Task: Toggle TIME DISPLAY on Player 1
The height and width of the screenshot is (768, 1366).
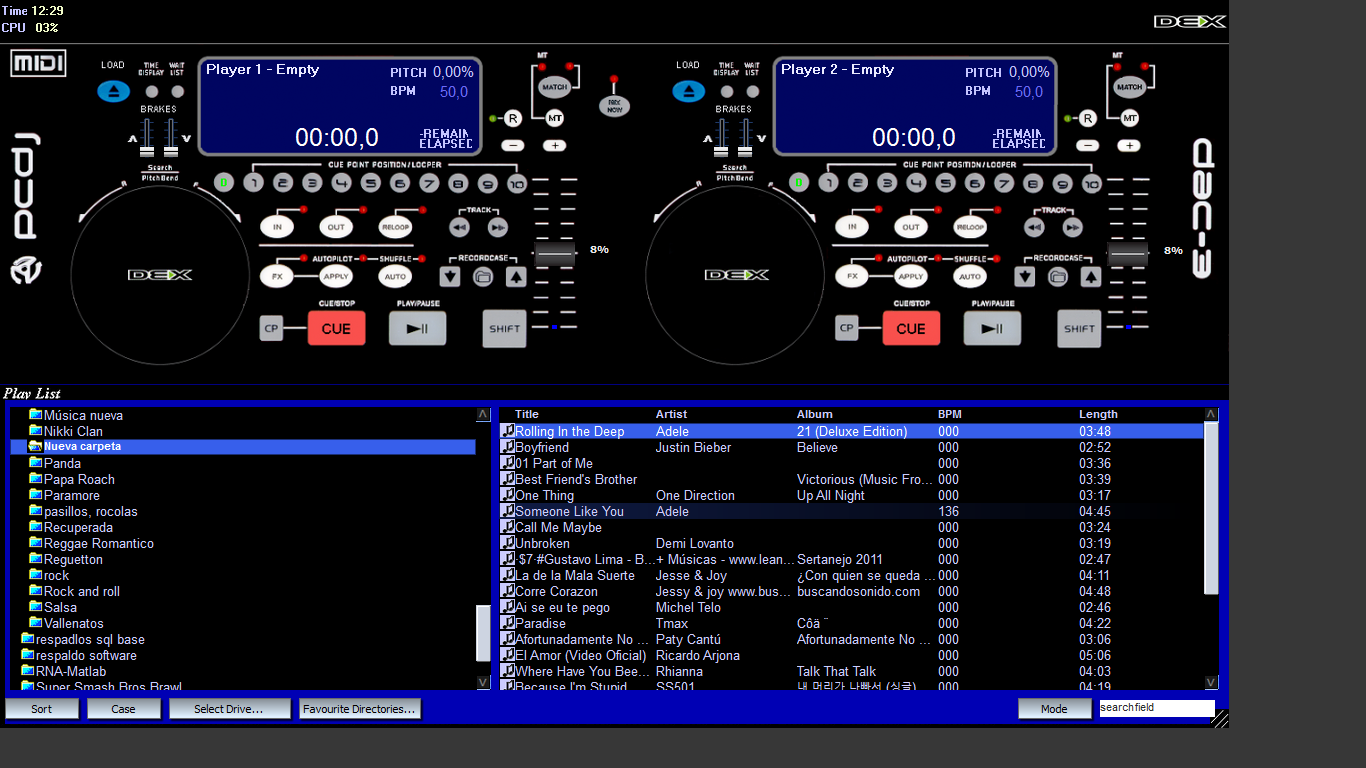Action: [151, 91]
